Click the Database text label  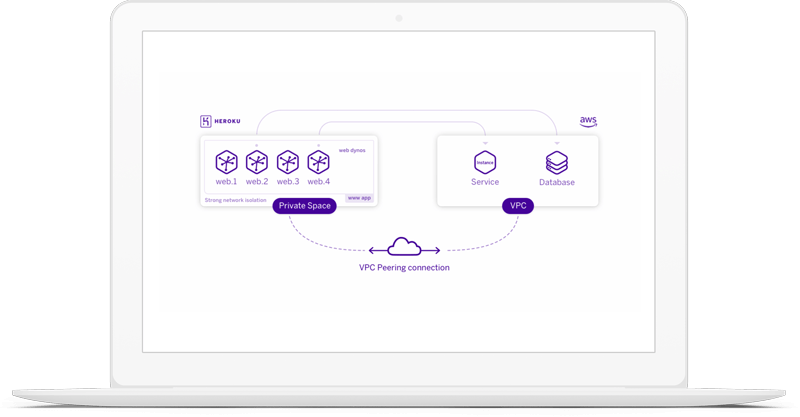pyautogui.click(x=557, y=183)
